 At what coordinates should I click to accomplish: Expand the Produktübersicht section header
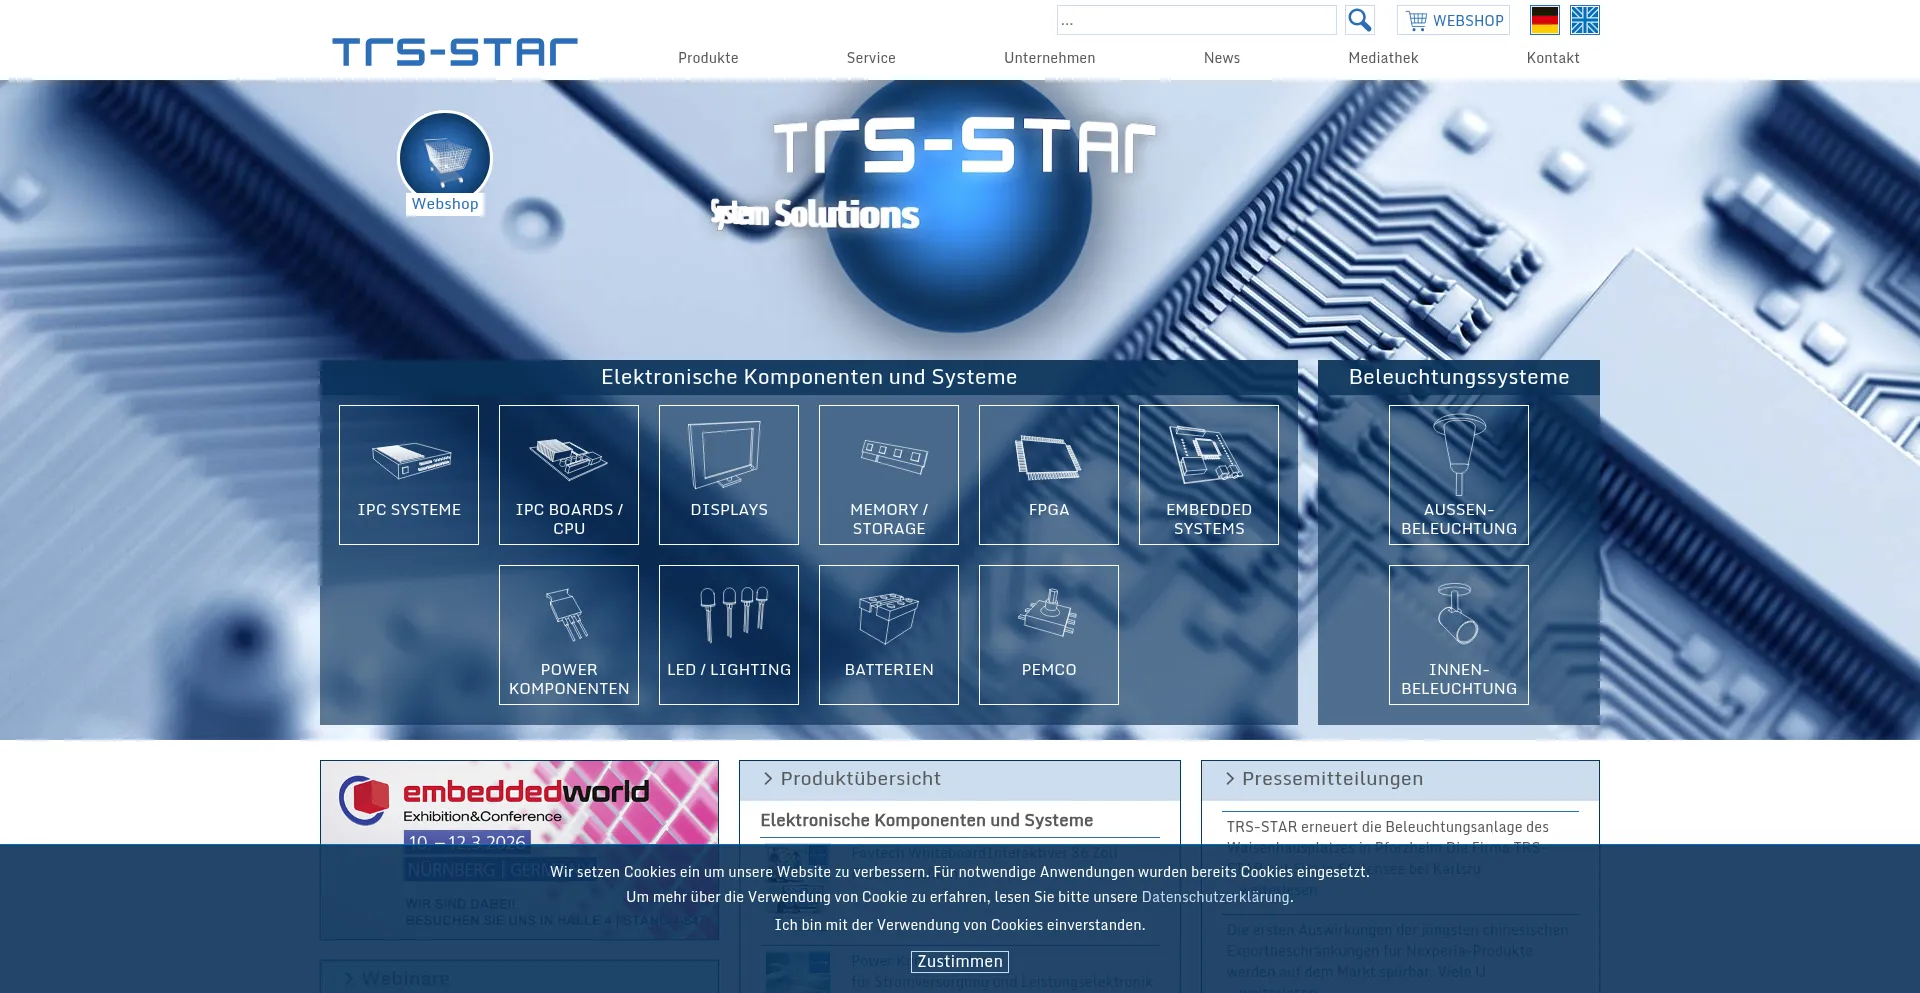tap(860, 779)
